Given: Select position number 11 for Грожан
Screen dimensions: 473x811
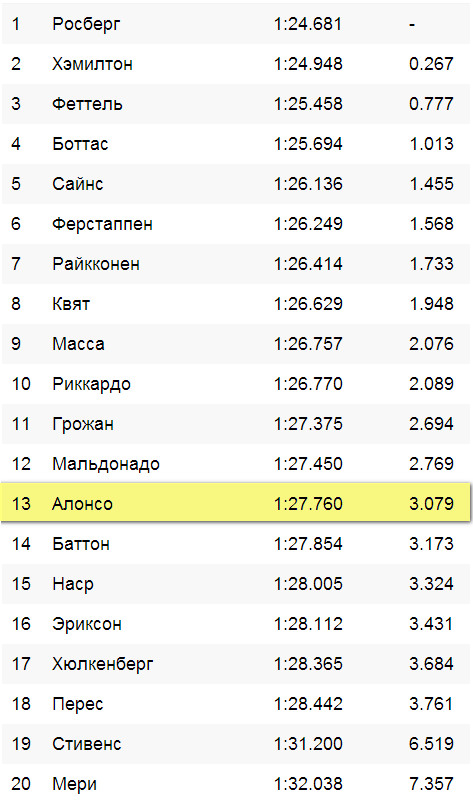Looking at the screenshot, I should (x=22, y=424).
